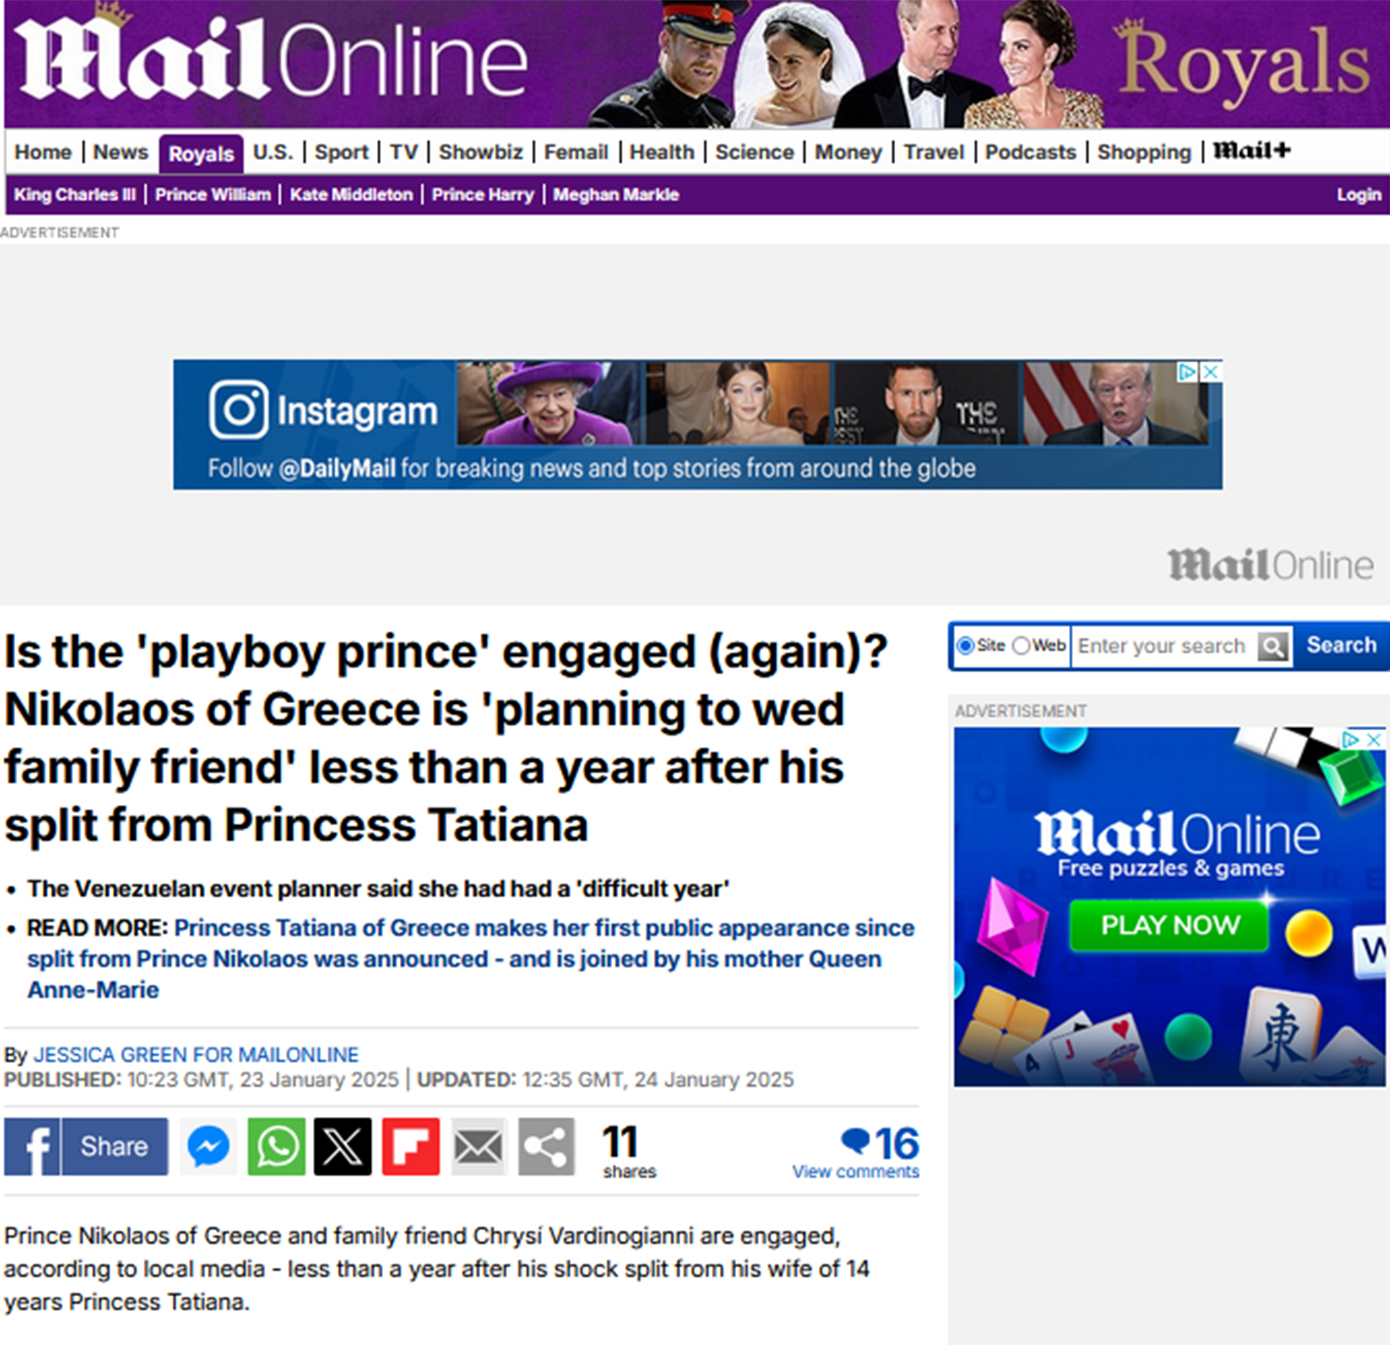Share article on Flipboard
This screenshot has height=1345, width=1390.
410,1146
